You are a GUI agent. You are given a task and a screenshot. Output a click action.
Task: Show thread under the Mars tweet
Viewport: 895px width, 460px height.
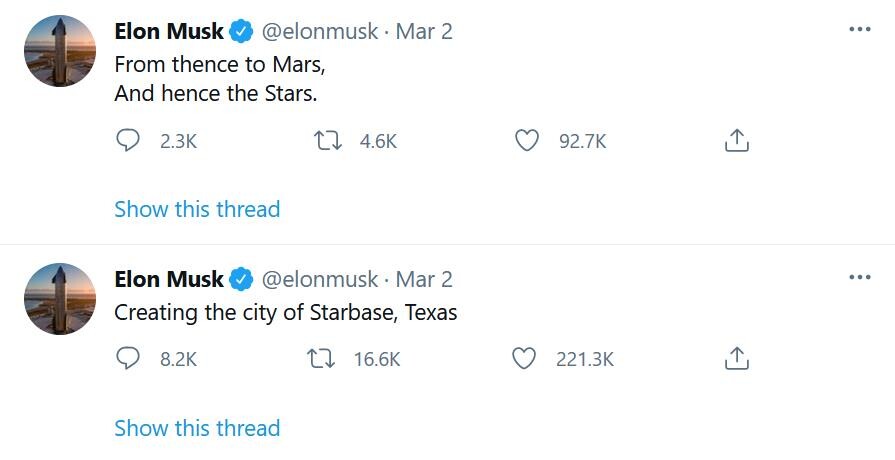click(x=197, y=209)
